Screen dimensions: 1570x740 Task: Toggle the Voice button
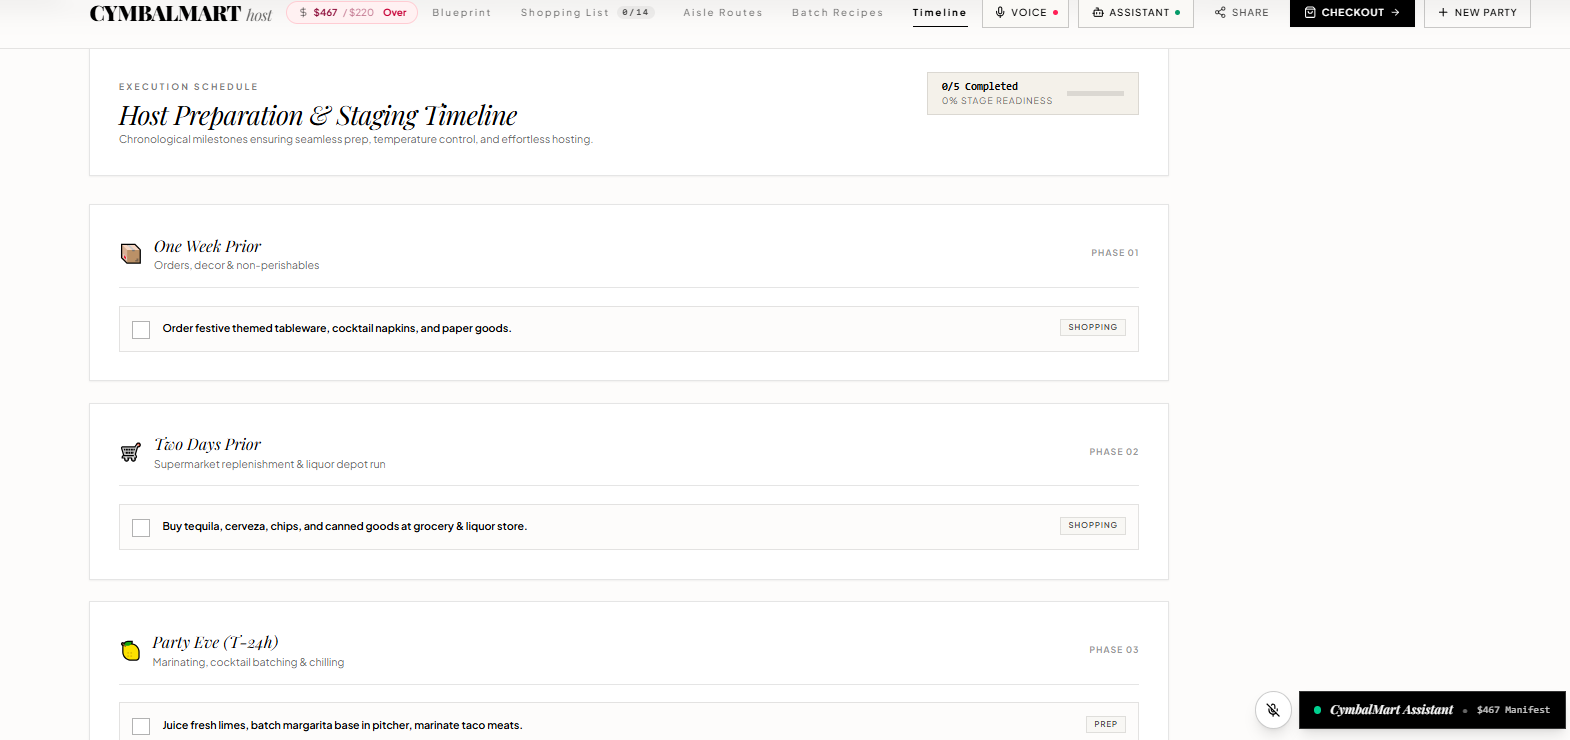1025,13
